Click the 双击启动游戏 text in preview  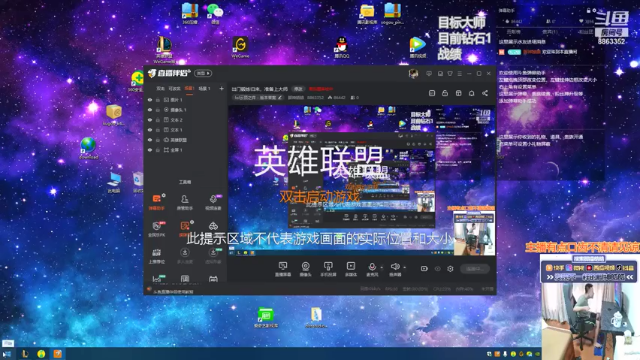319,196
